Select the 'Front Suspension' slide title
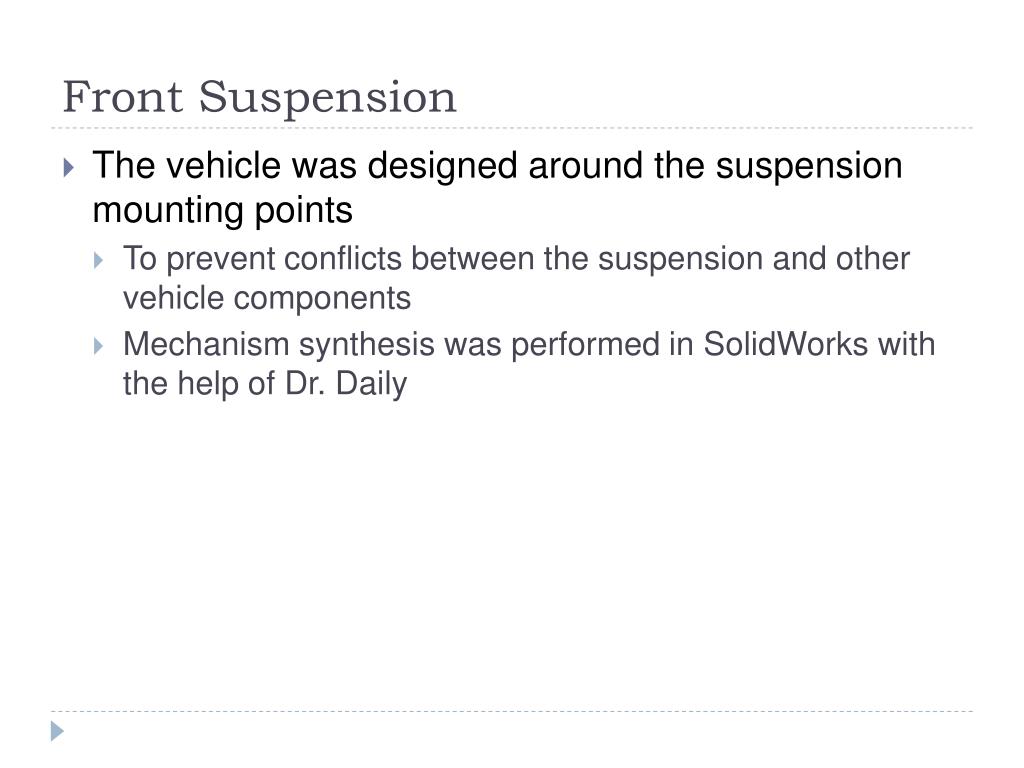 click(259, 97)
